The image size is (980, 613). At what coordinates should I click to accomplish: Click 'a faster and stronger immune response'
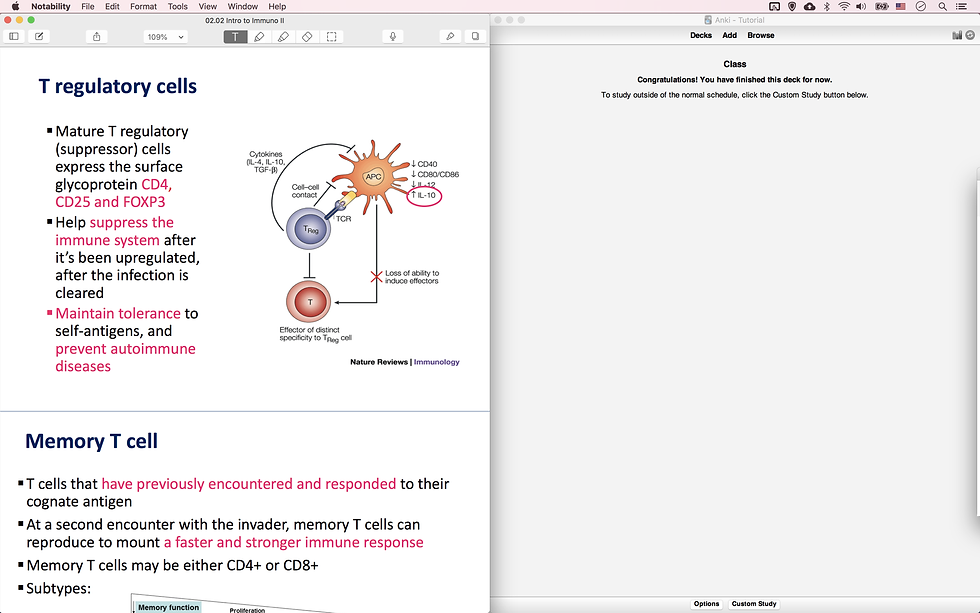294,542
